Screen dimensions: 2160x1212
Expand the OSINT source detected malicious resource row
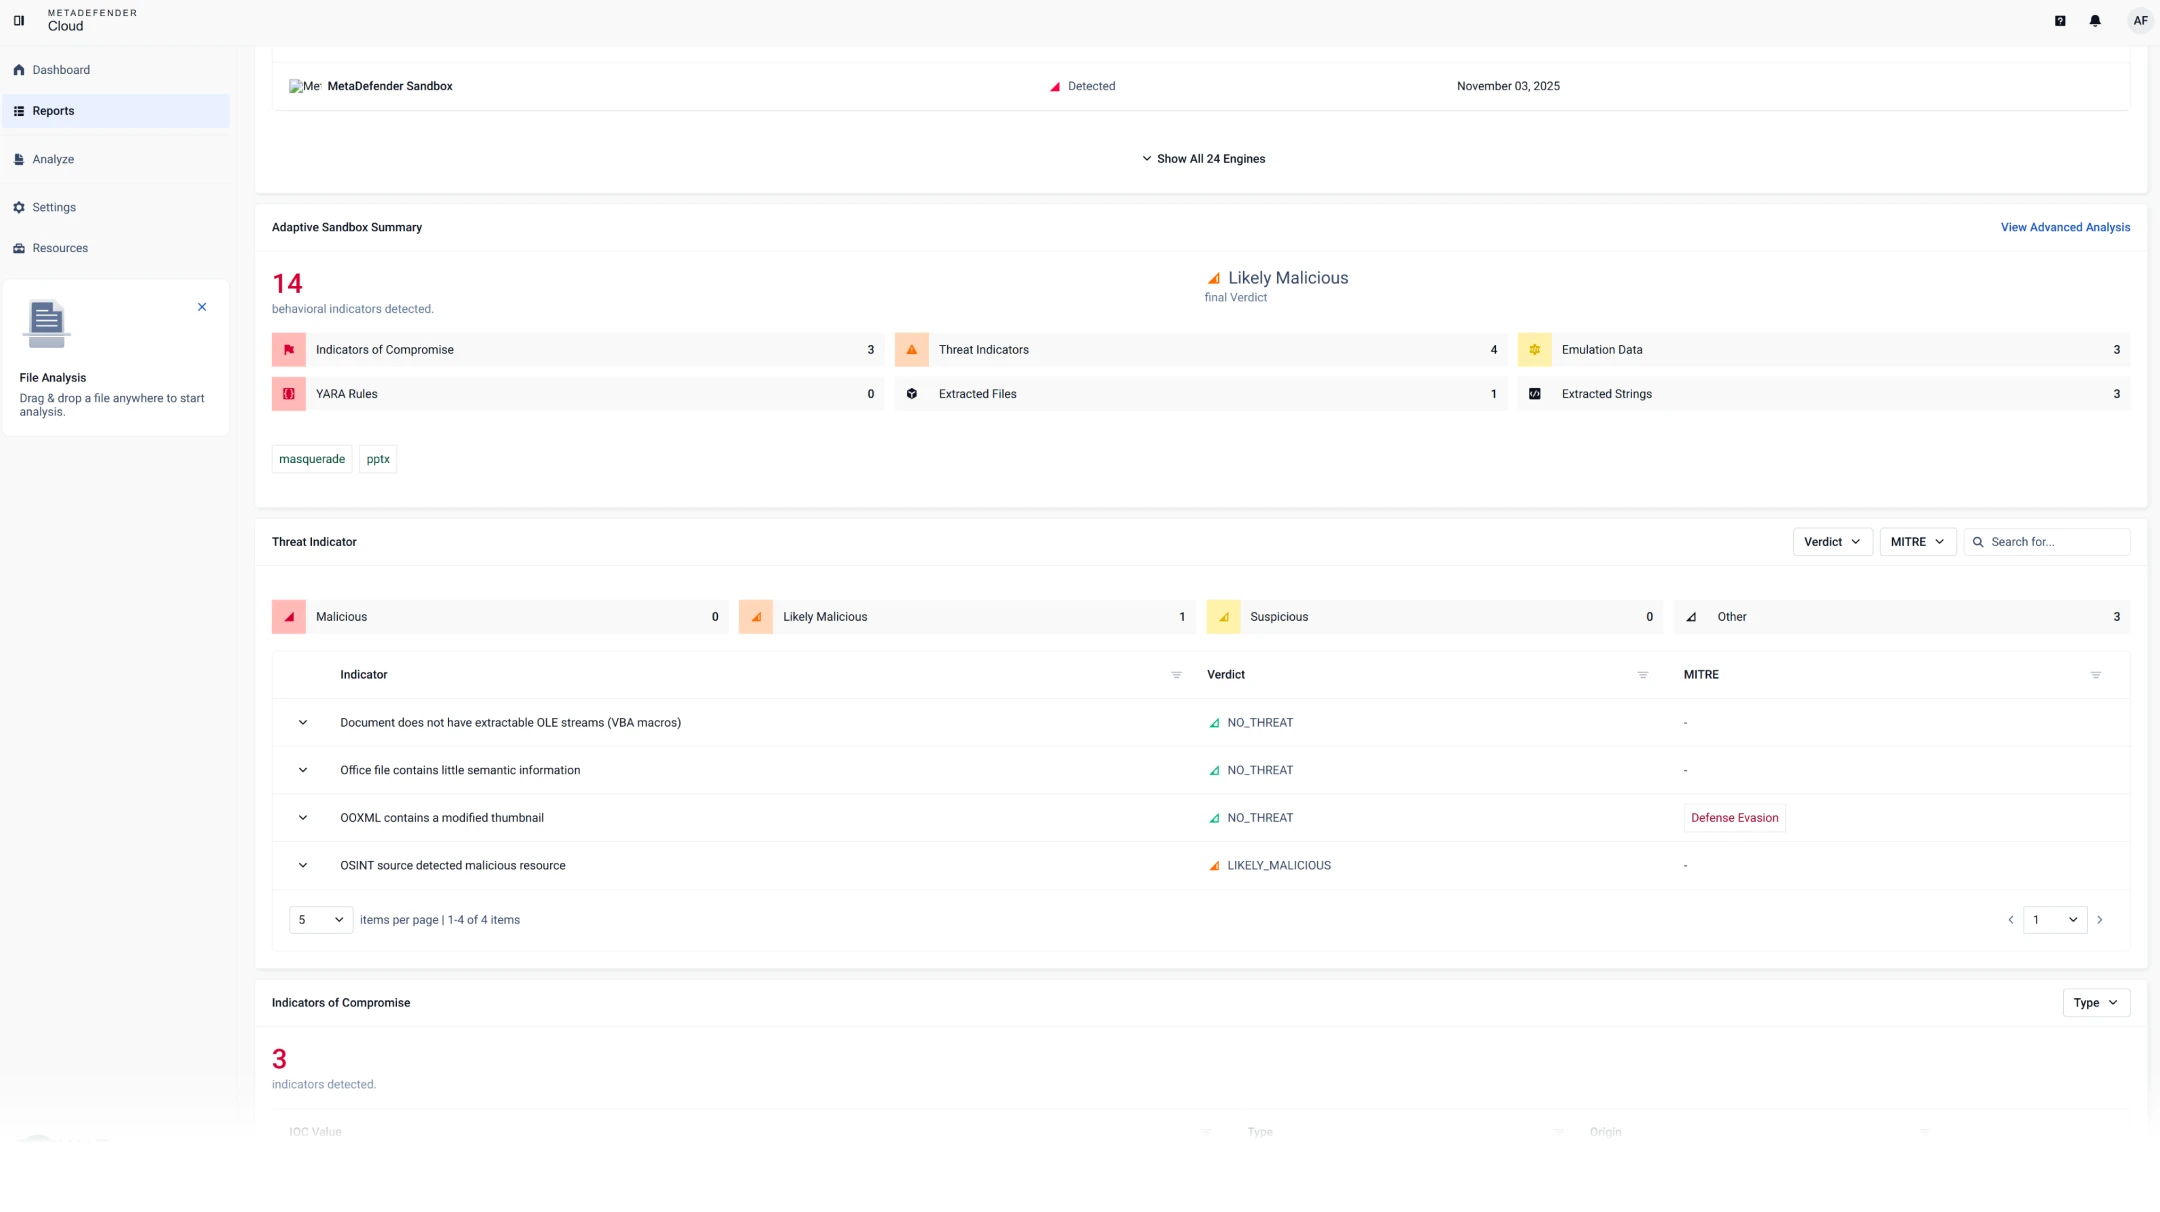click(x=303, y=866)
